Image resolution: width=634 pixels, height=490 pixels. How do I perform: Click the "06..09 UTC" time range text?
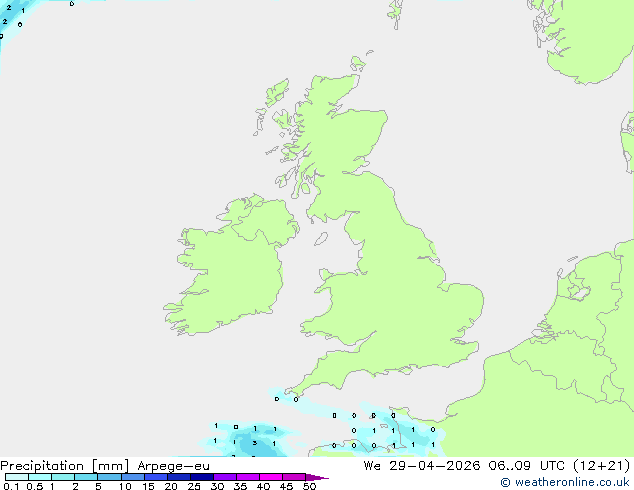(x=526, y=466)
